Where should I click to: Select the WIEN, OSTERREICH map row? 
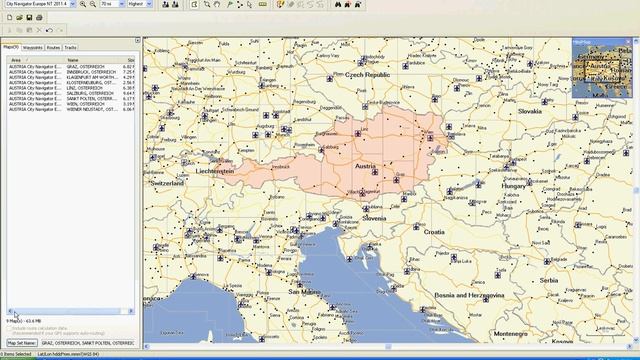[71, 104]
